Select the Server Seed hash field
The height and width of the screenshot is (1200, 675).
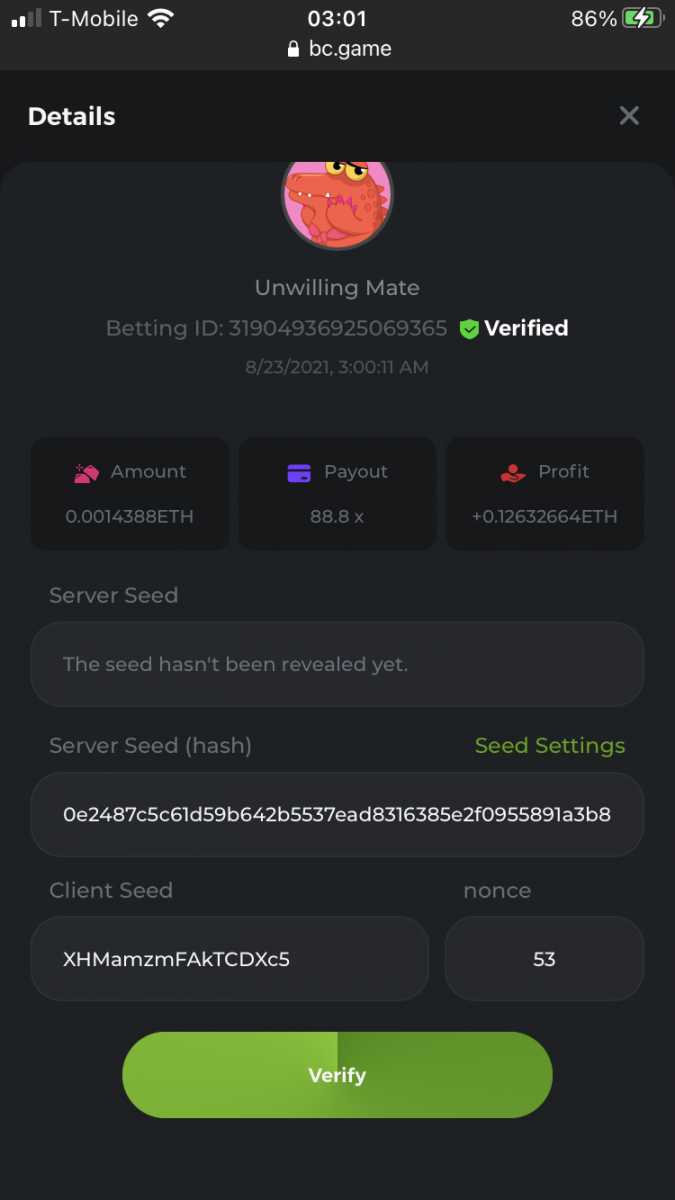coord(337,814)
